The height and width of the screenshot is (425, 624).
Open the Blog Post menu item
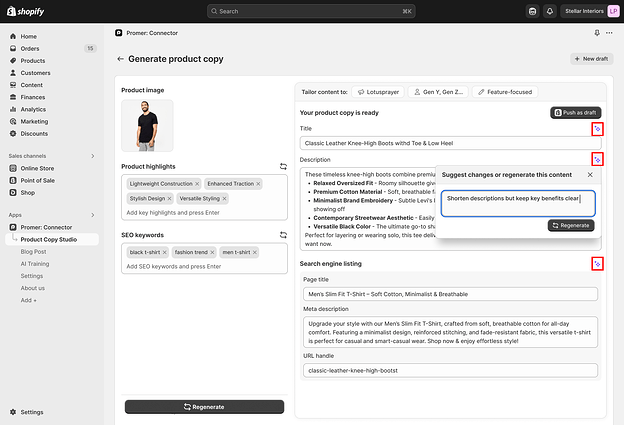point(33,251)
